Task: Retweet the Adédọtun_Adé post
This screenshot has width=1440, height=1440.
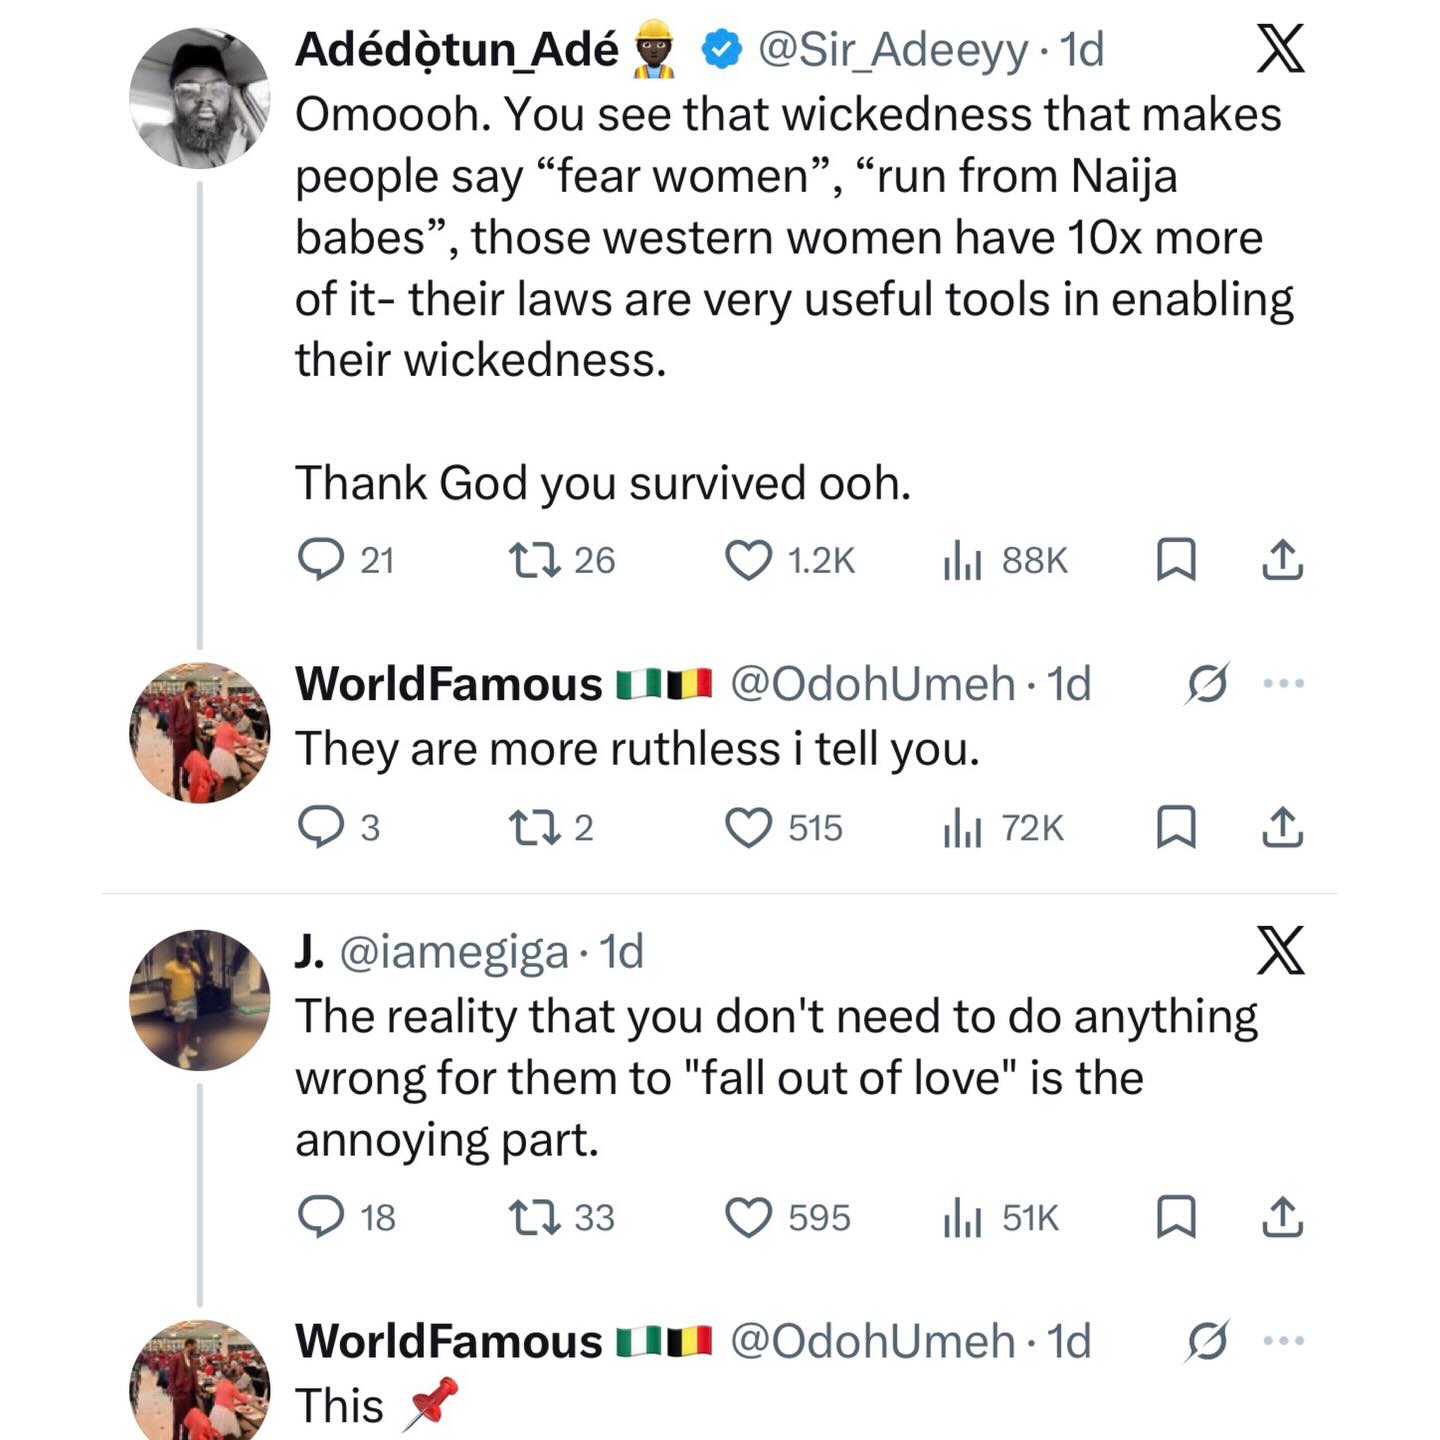Action: click(534, 560)
